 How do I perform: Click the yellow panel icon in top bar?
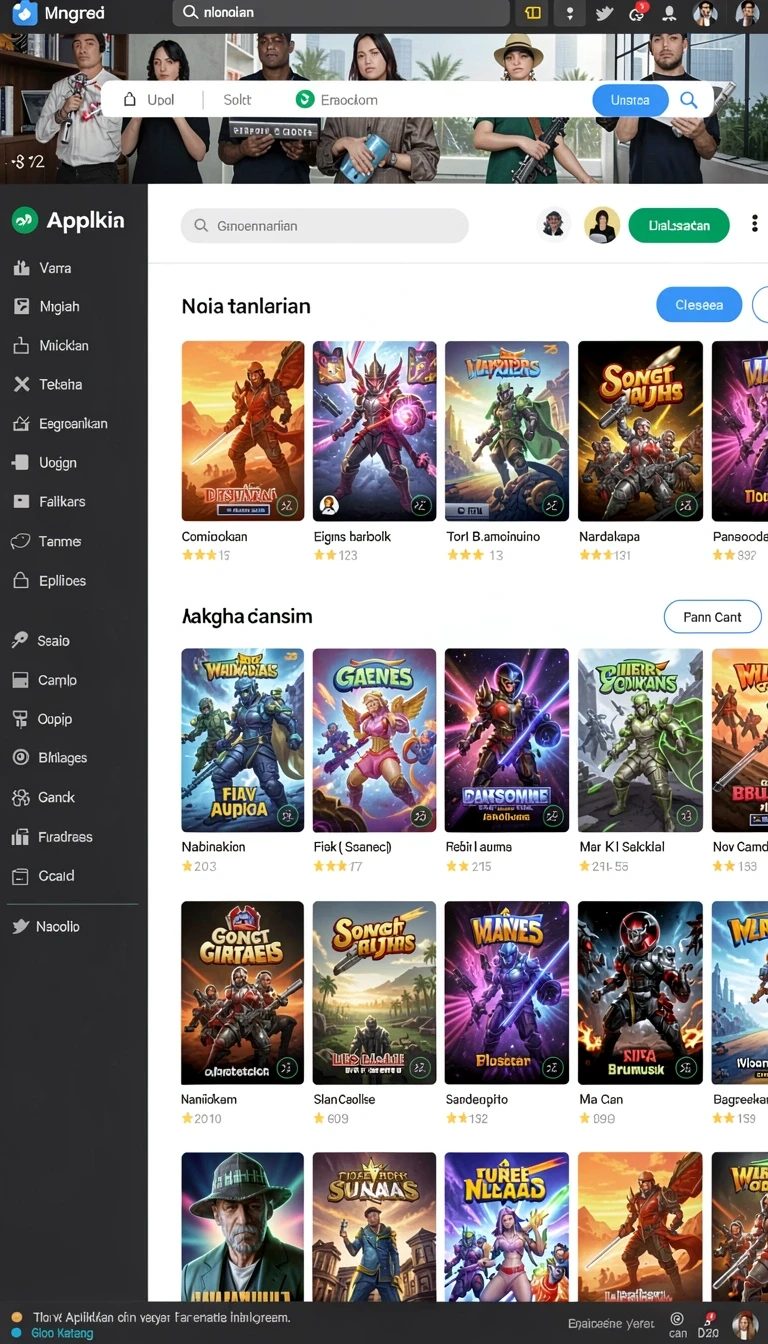coord(533,13)
